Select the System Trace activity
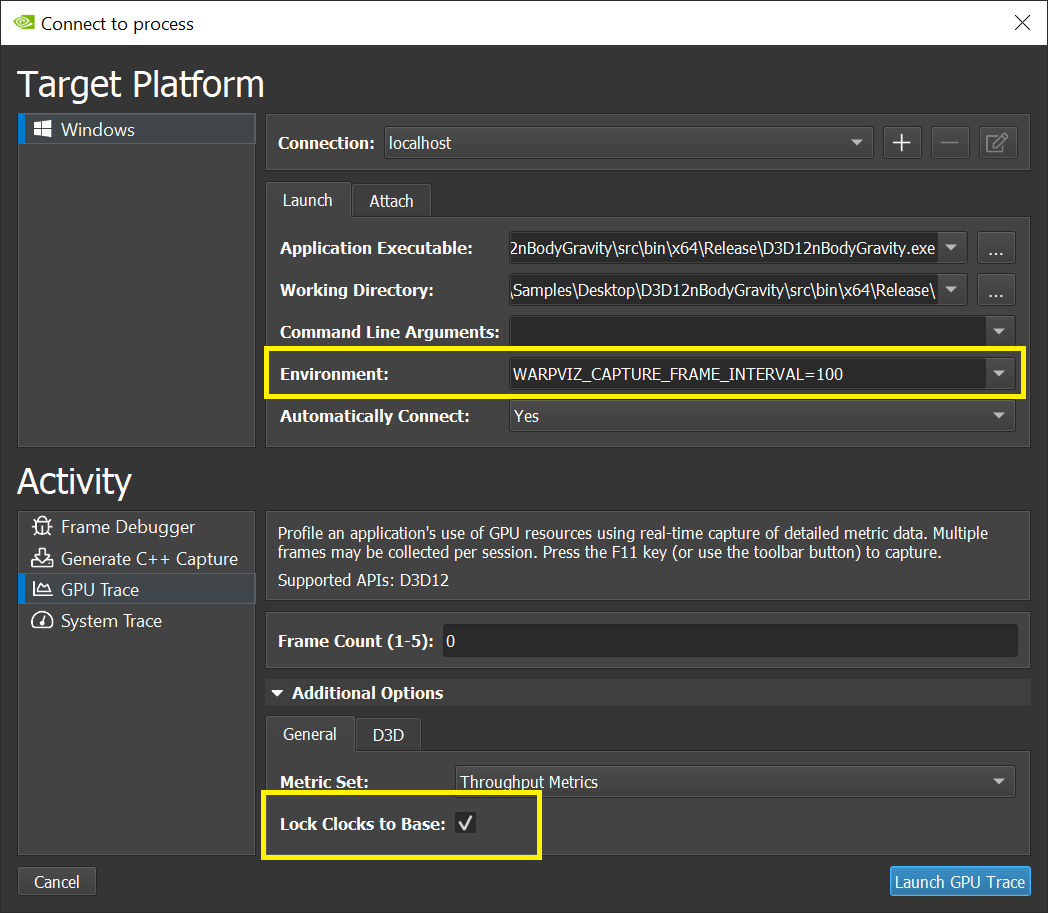1048x913 pixels. point(110,621)
